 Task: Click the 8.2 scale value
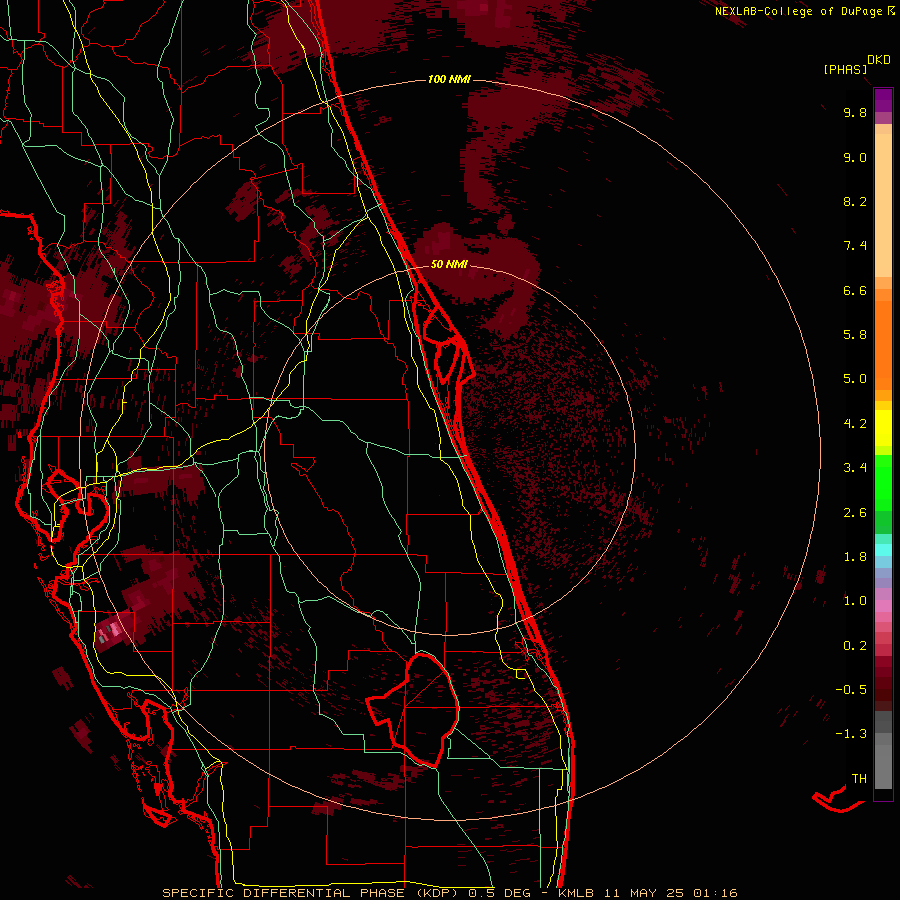855,201
